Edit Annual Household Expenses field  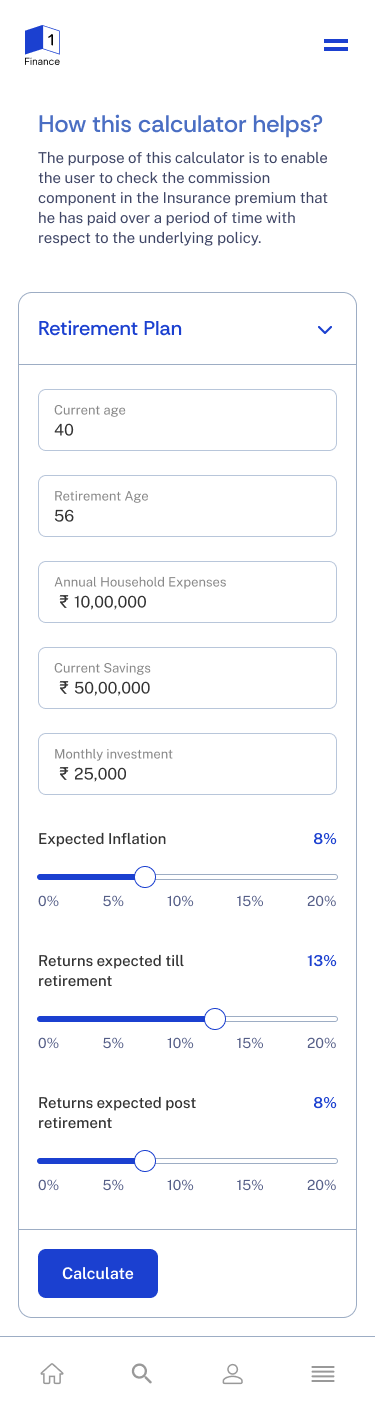pyautogui.click(x=187, y=592)
